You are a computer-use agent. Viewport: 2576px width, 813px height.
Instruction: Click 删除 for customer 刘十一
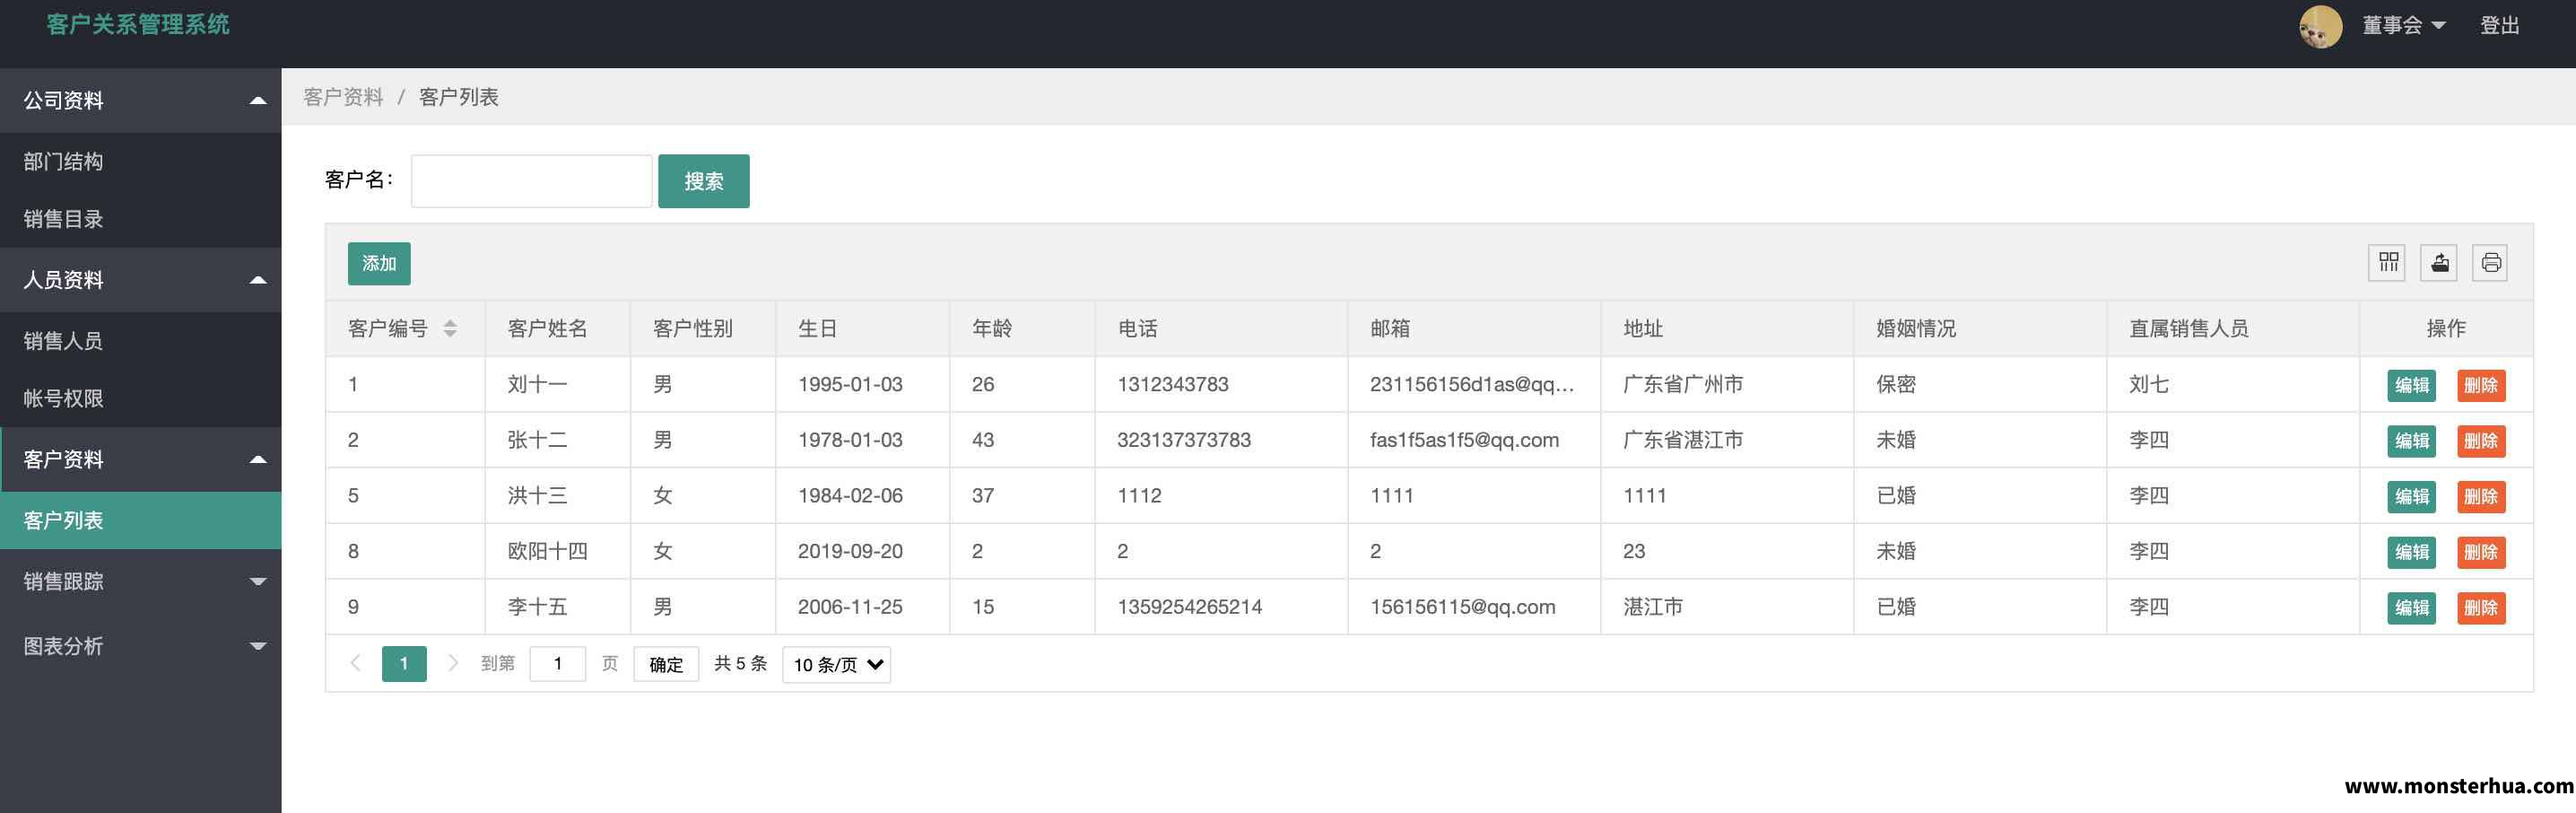tap(2481, 386)
